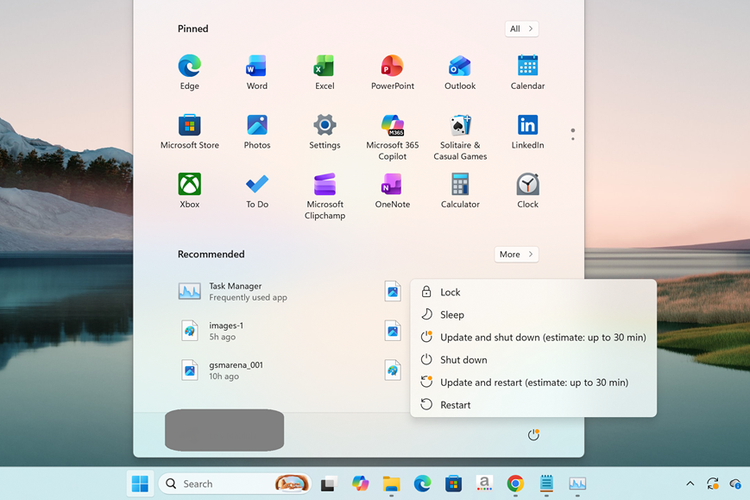Open File Explorer from taskbar
The image size is (750, 500).
(391, 484)
